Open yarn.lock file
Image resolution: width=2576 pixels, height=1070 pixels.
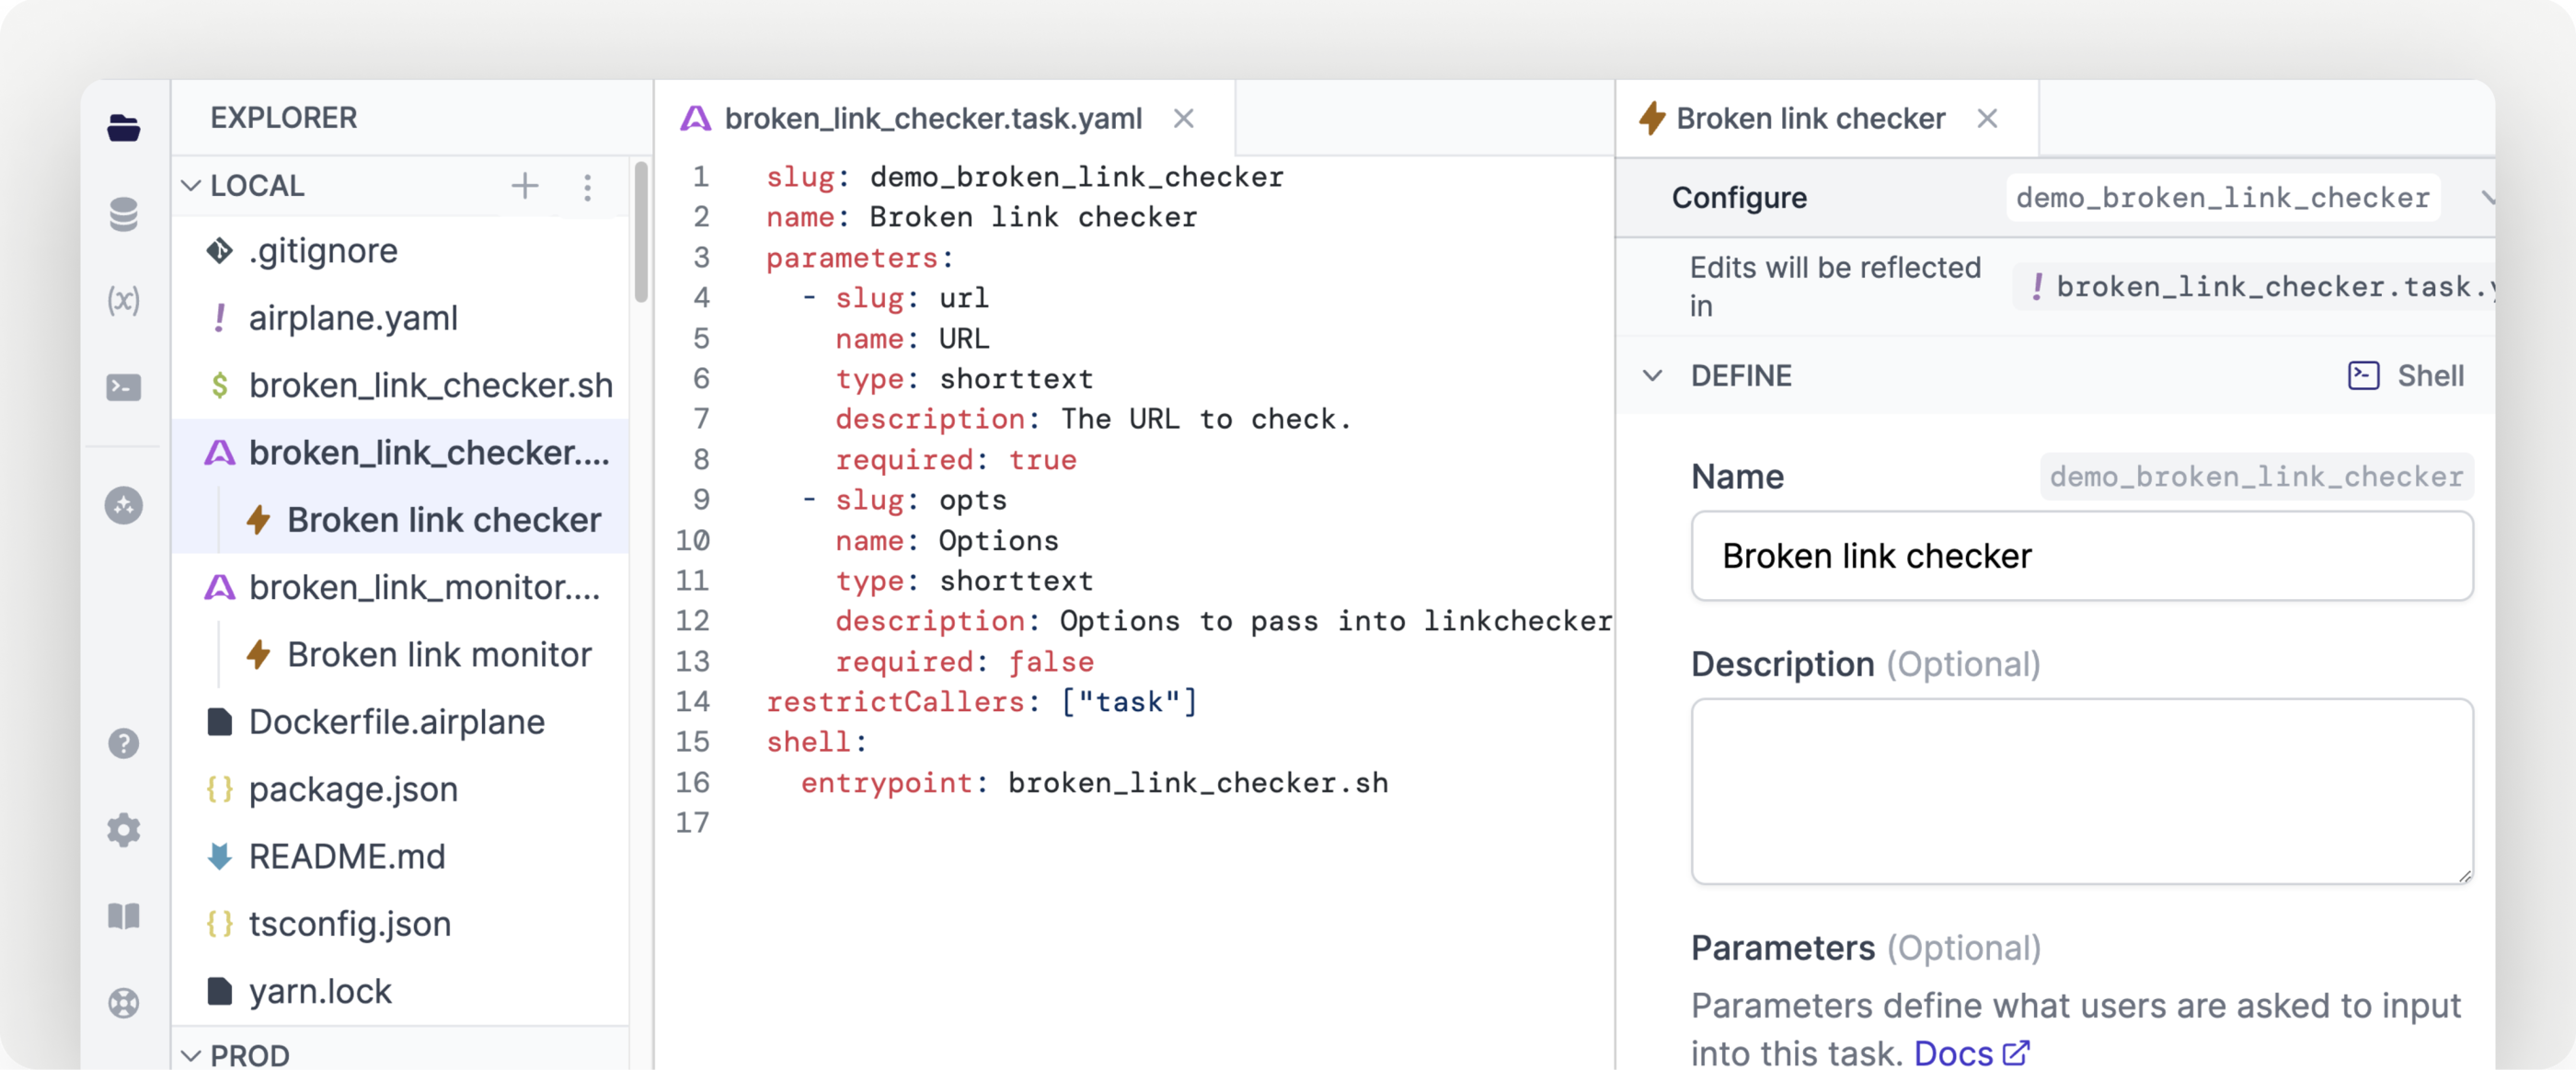401,991
